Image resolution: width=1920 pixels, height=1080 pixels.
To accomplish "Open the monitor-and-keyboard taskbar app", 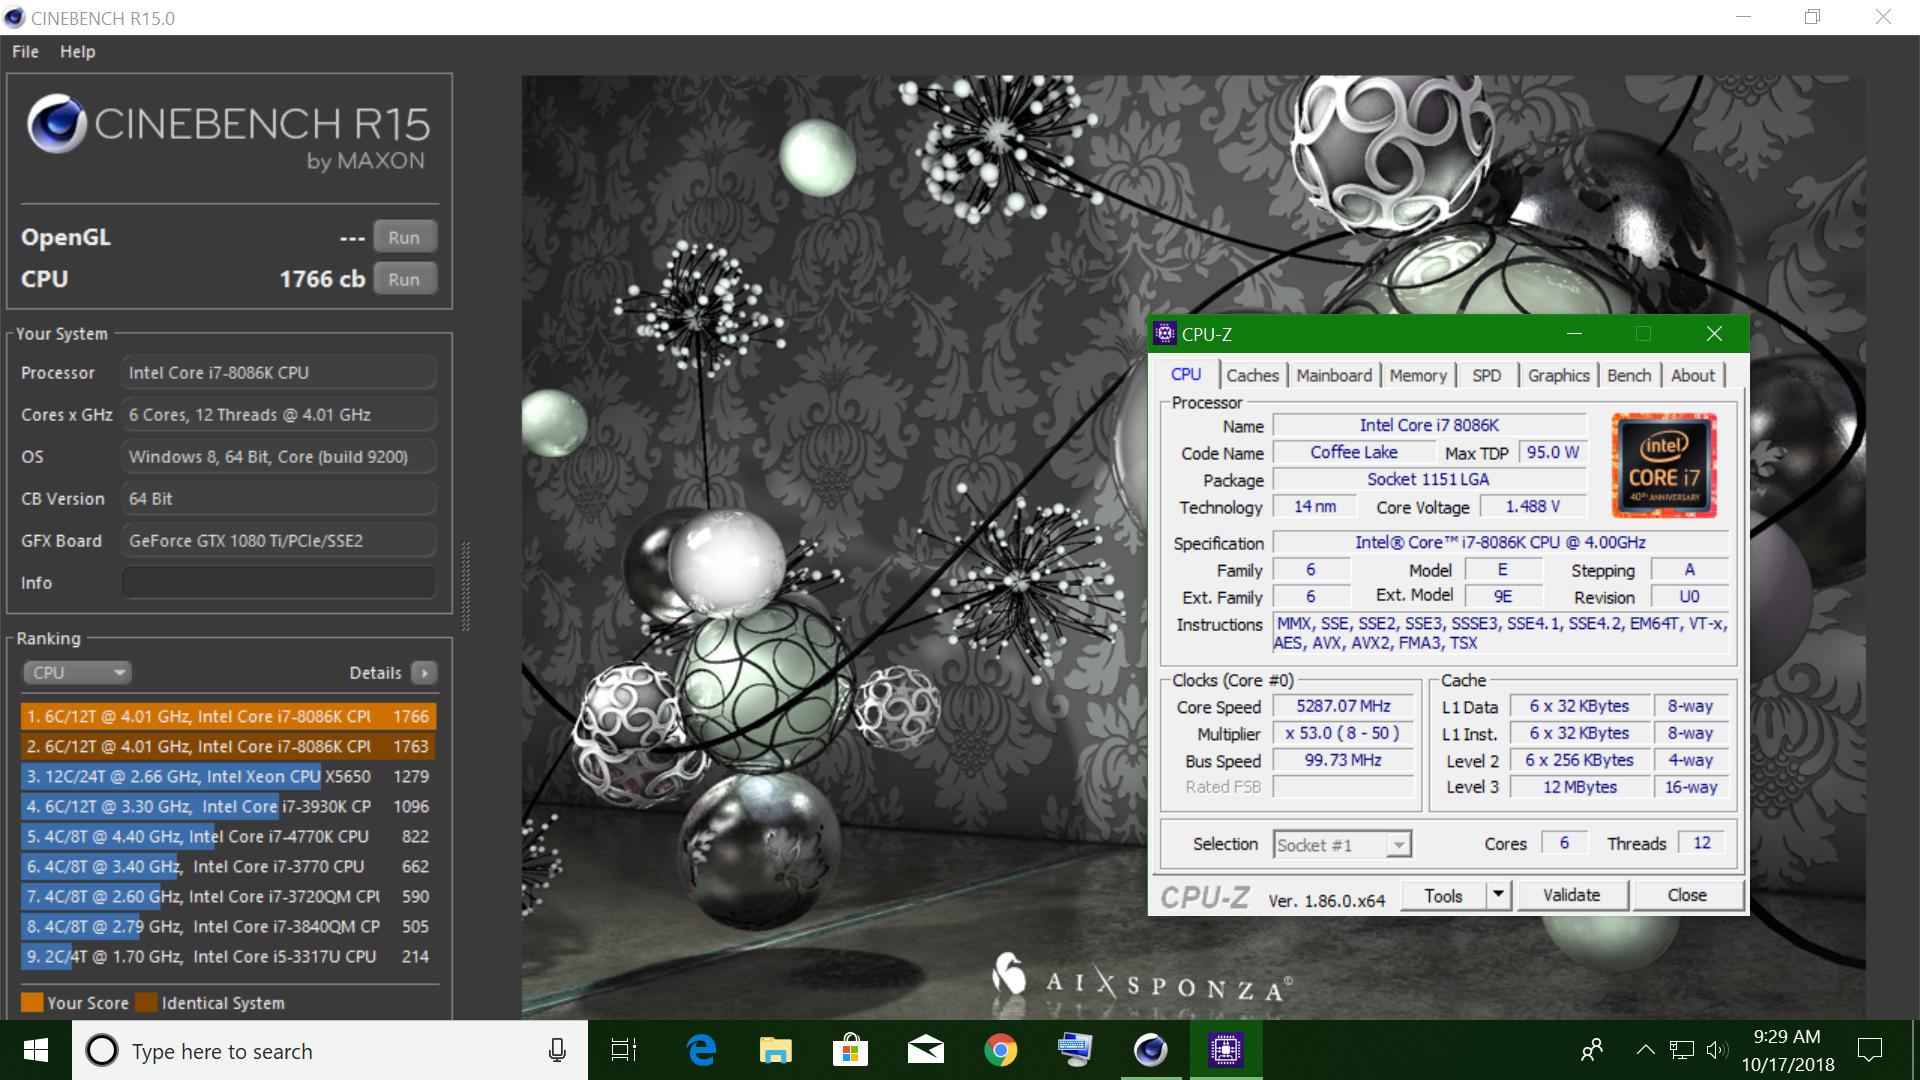I will pos(1075,1050).
